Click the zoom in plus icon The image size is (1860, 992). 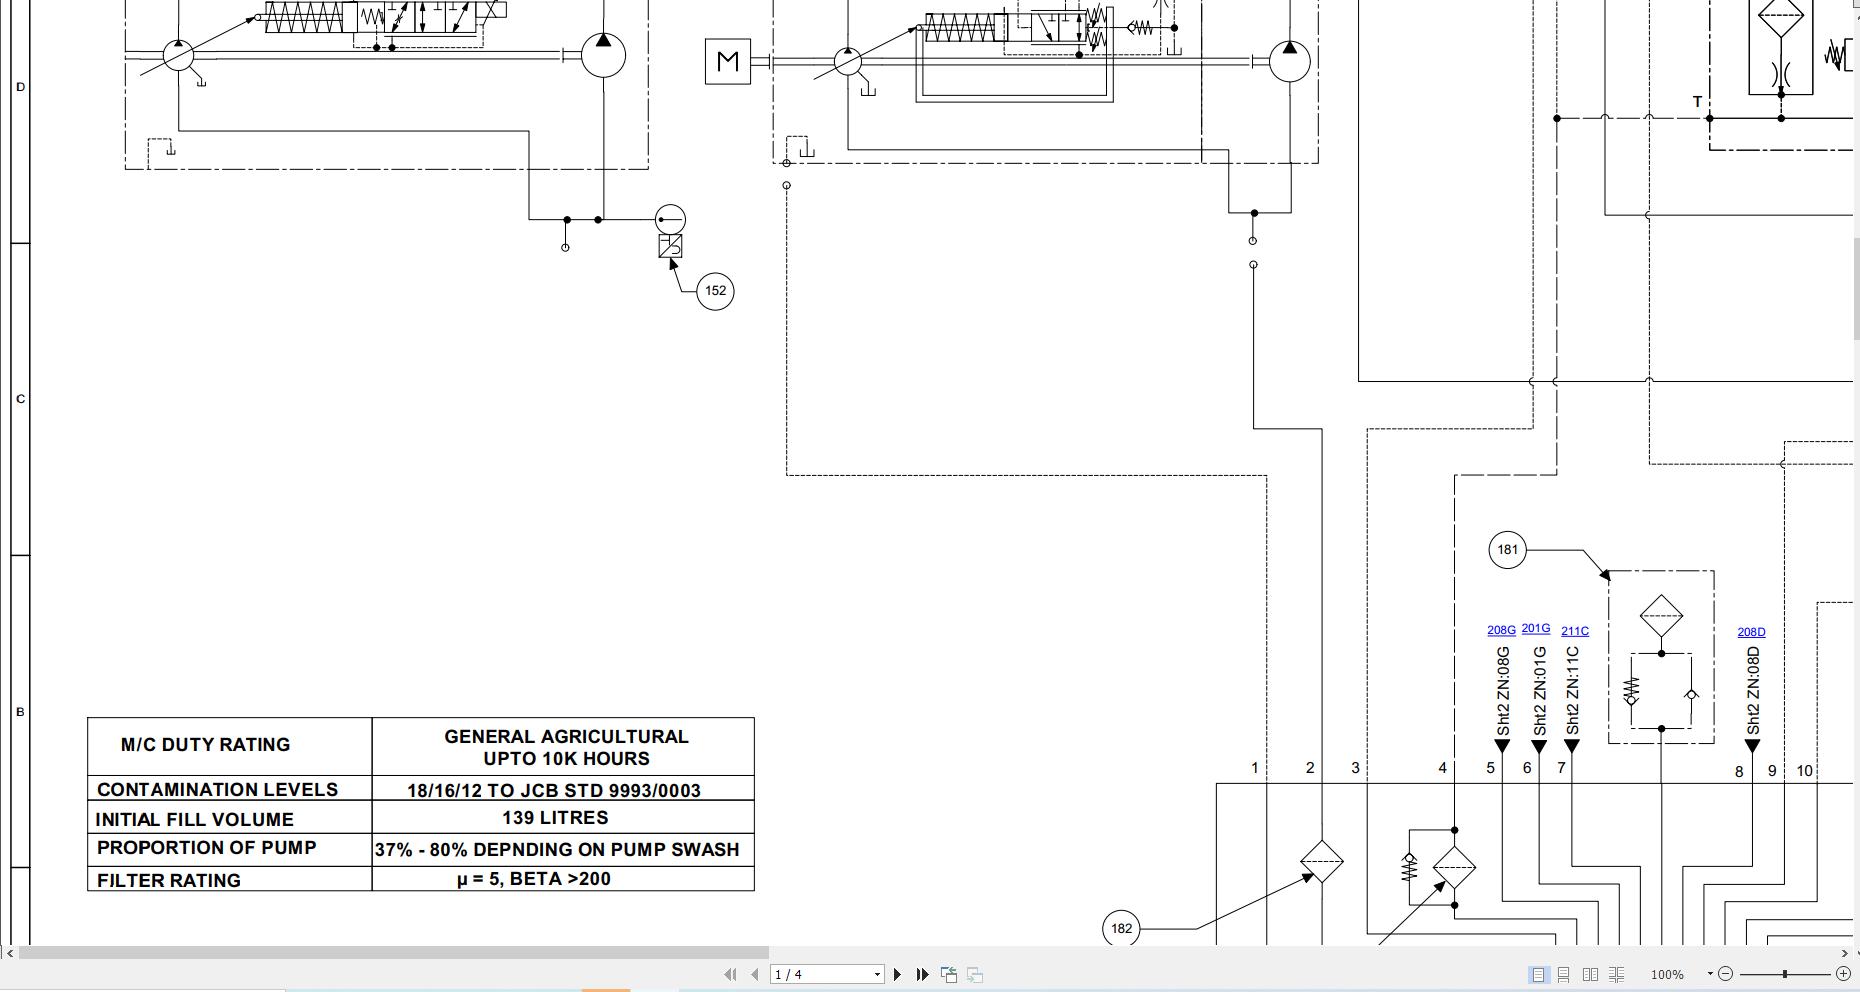click(1843, 973)
